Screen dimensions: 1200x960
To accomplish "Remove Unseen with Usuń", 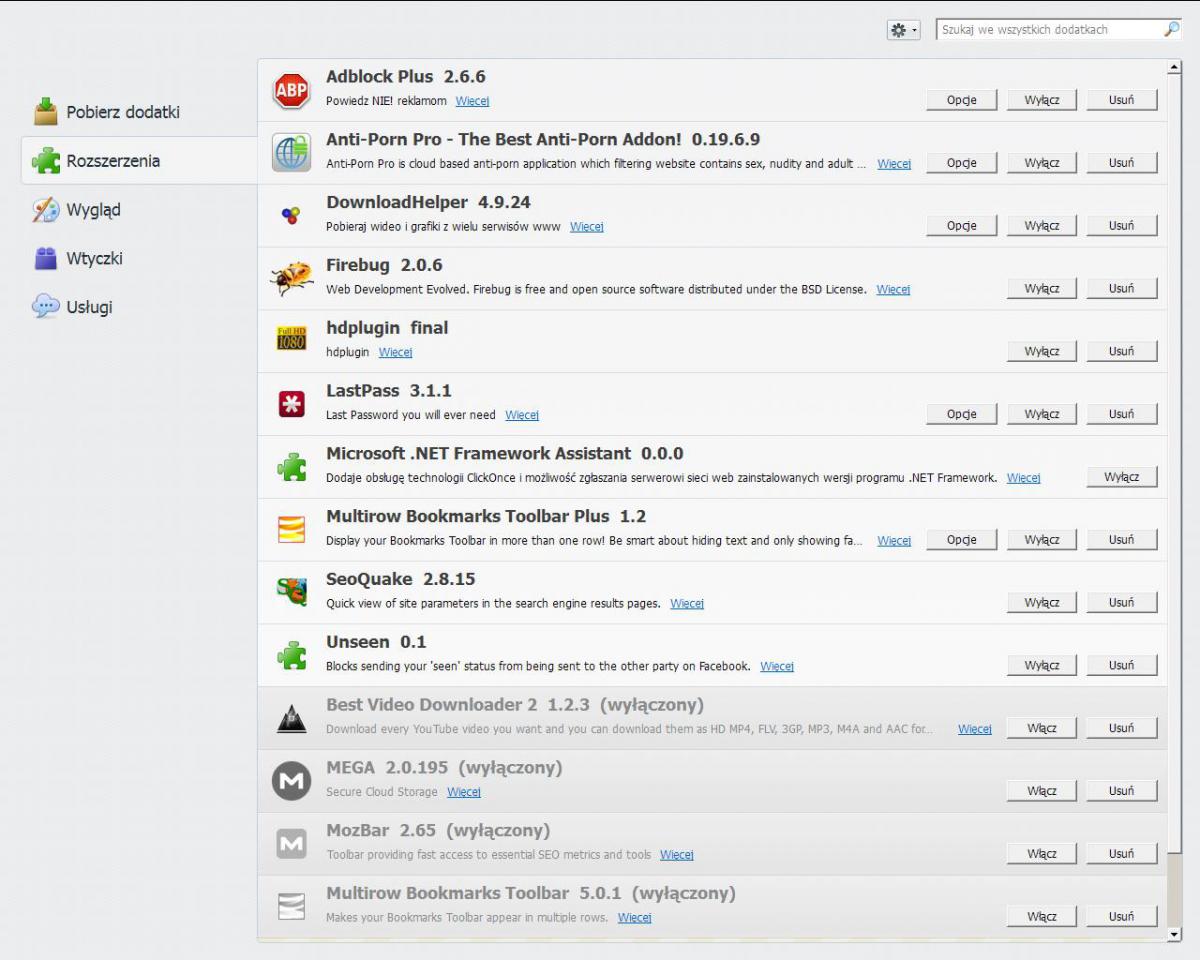I will 1122,665.
